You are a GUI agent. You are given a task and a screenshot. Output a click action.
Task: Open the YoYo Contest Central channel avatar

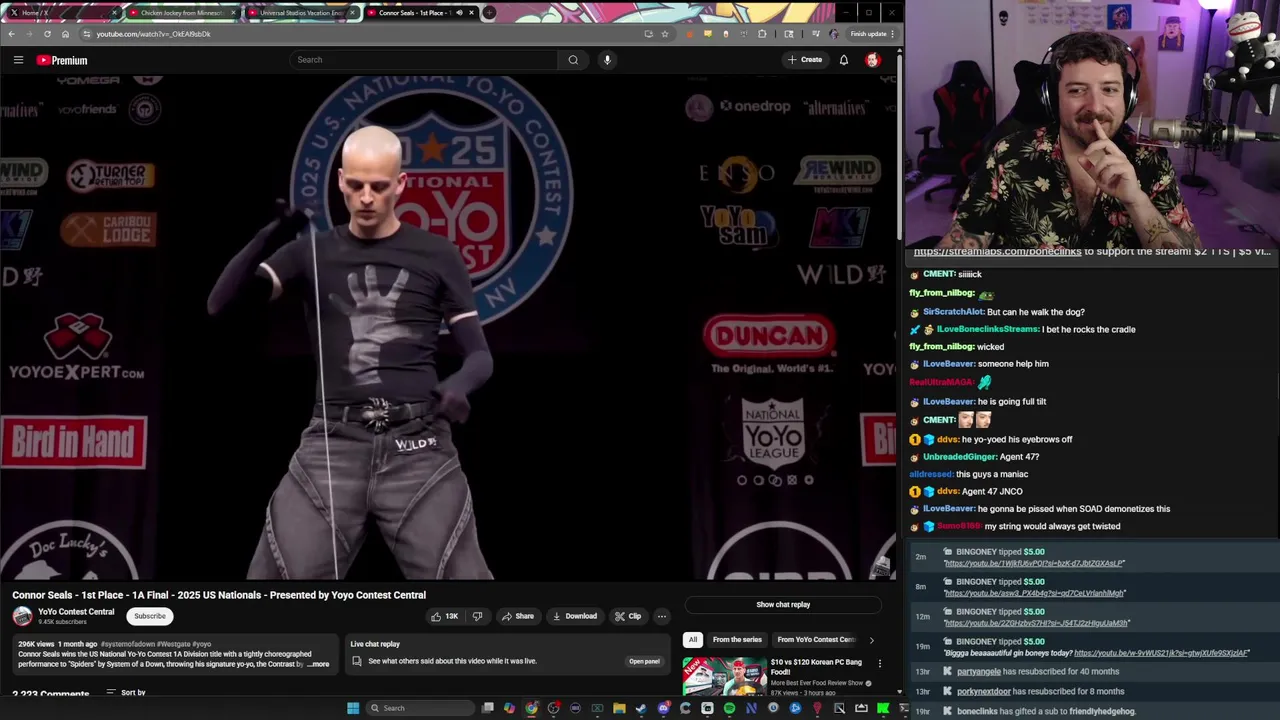(22, 616)
